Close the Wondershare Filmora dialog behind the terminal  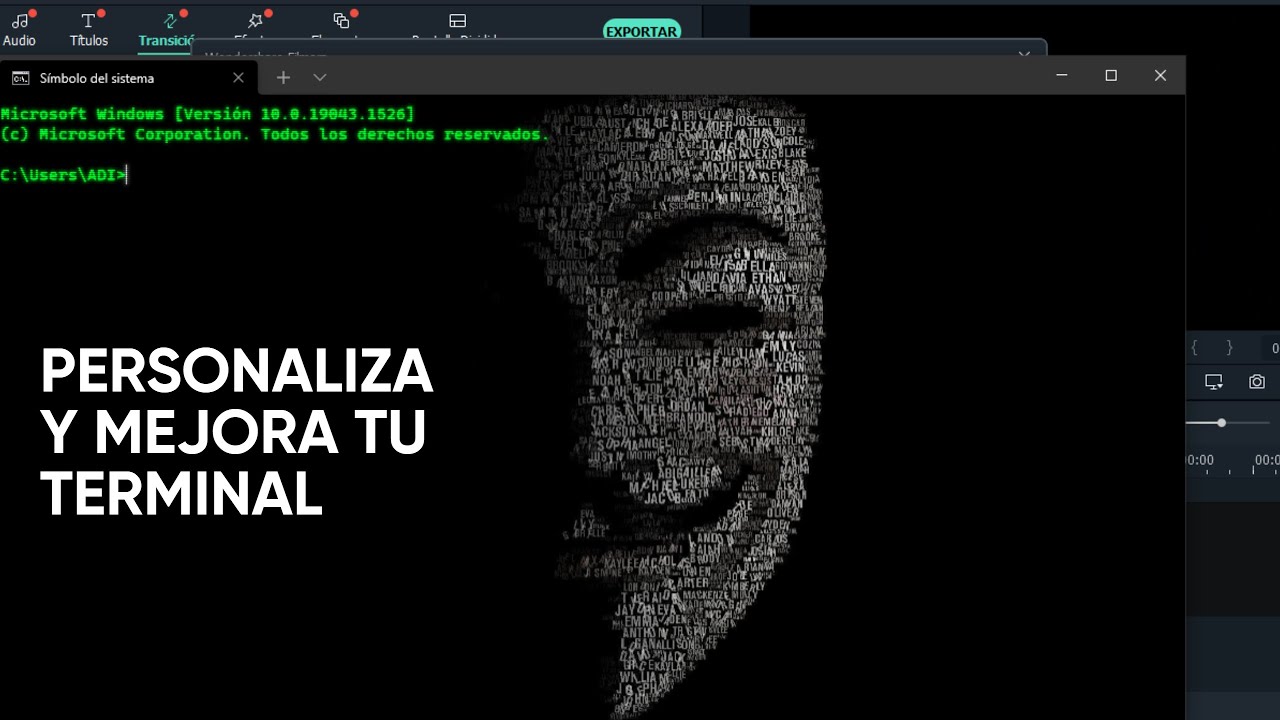click(1024, 55)
